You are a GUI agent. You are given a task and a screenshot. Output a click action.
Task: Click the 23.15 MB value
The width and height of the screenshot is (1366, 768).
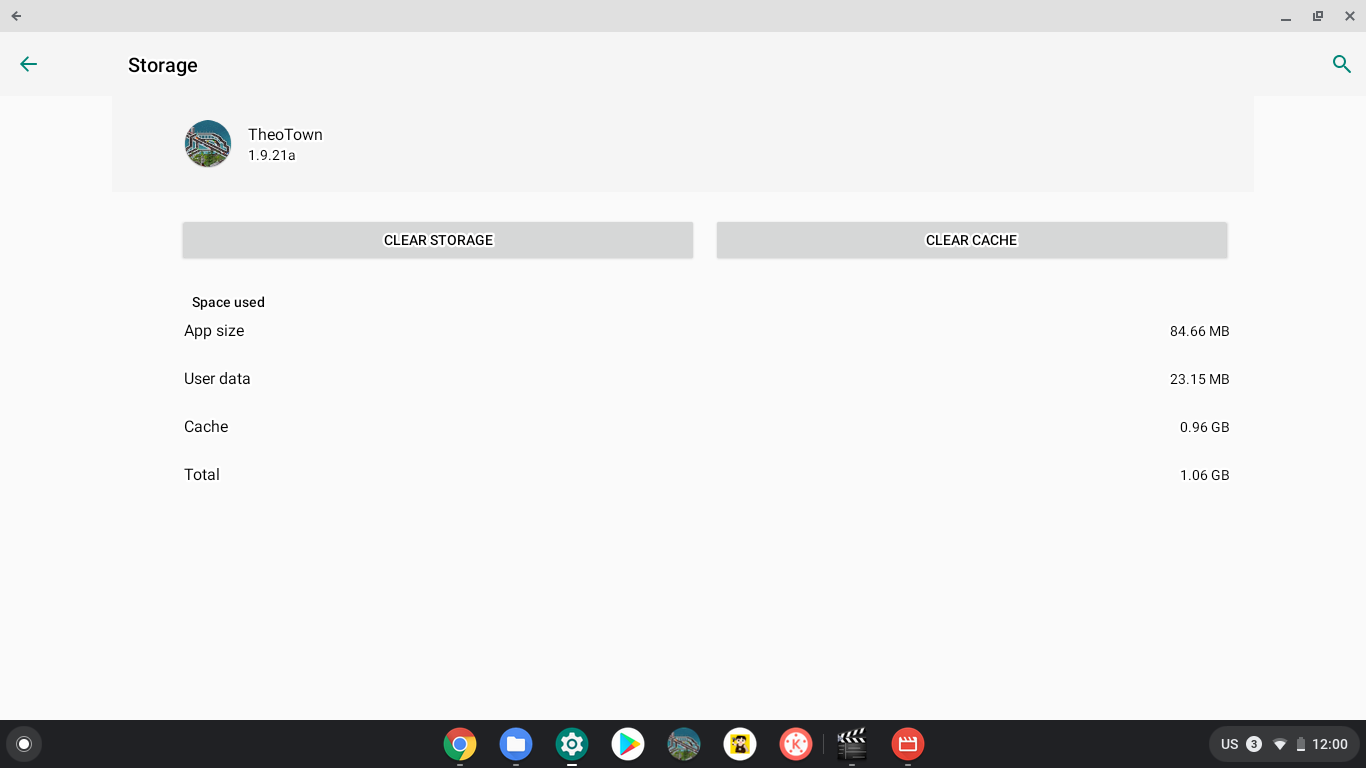[1199, 379]
